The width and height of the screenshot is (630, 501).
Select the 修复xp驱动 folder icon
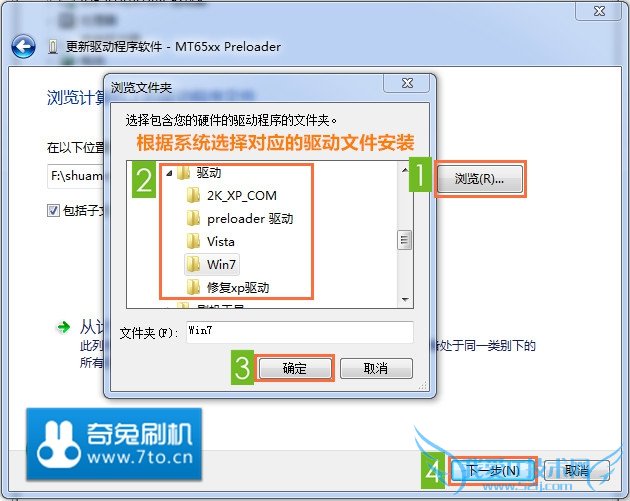pos(194,287)
